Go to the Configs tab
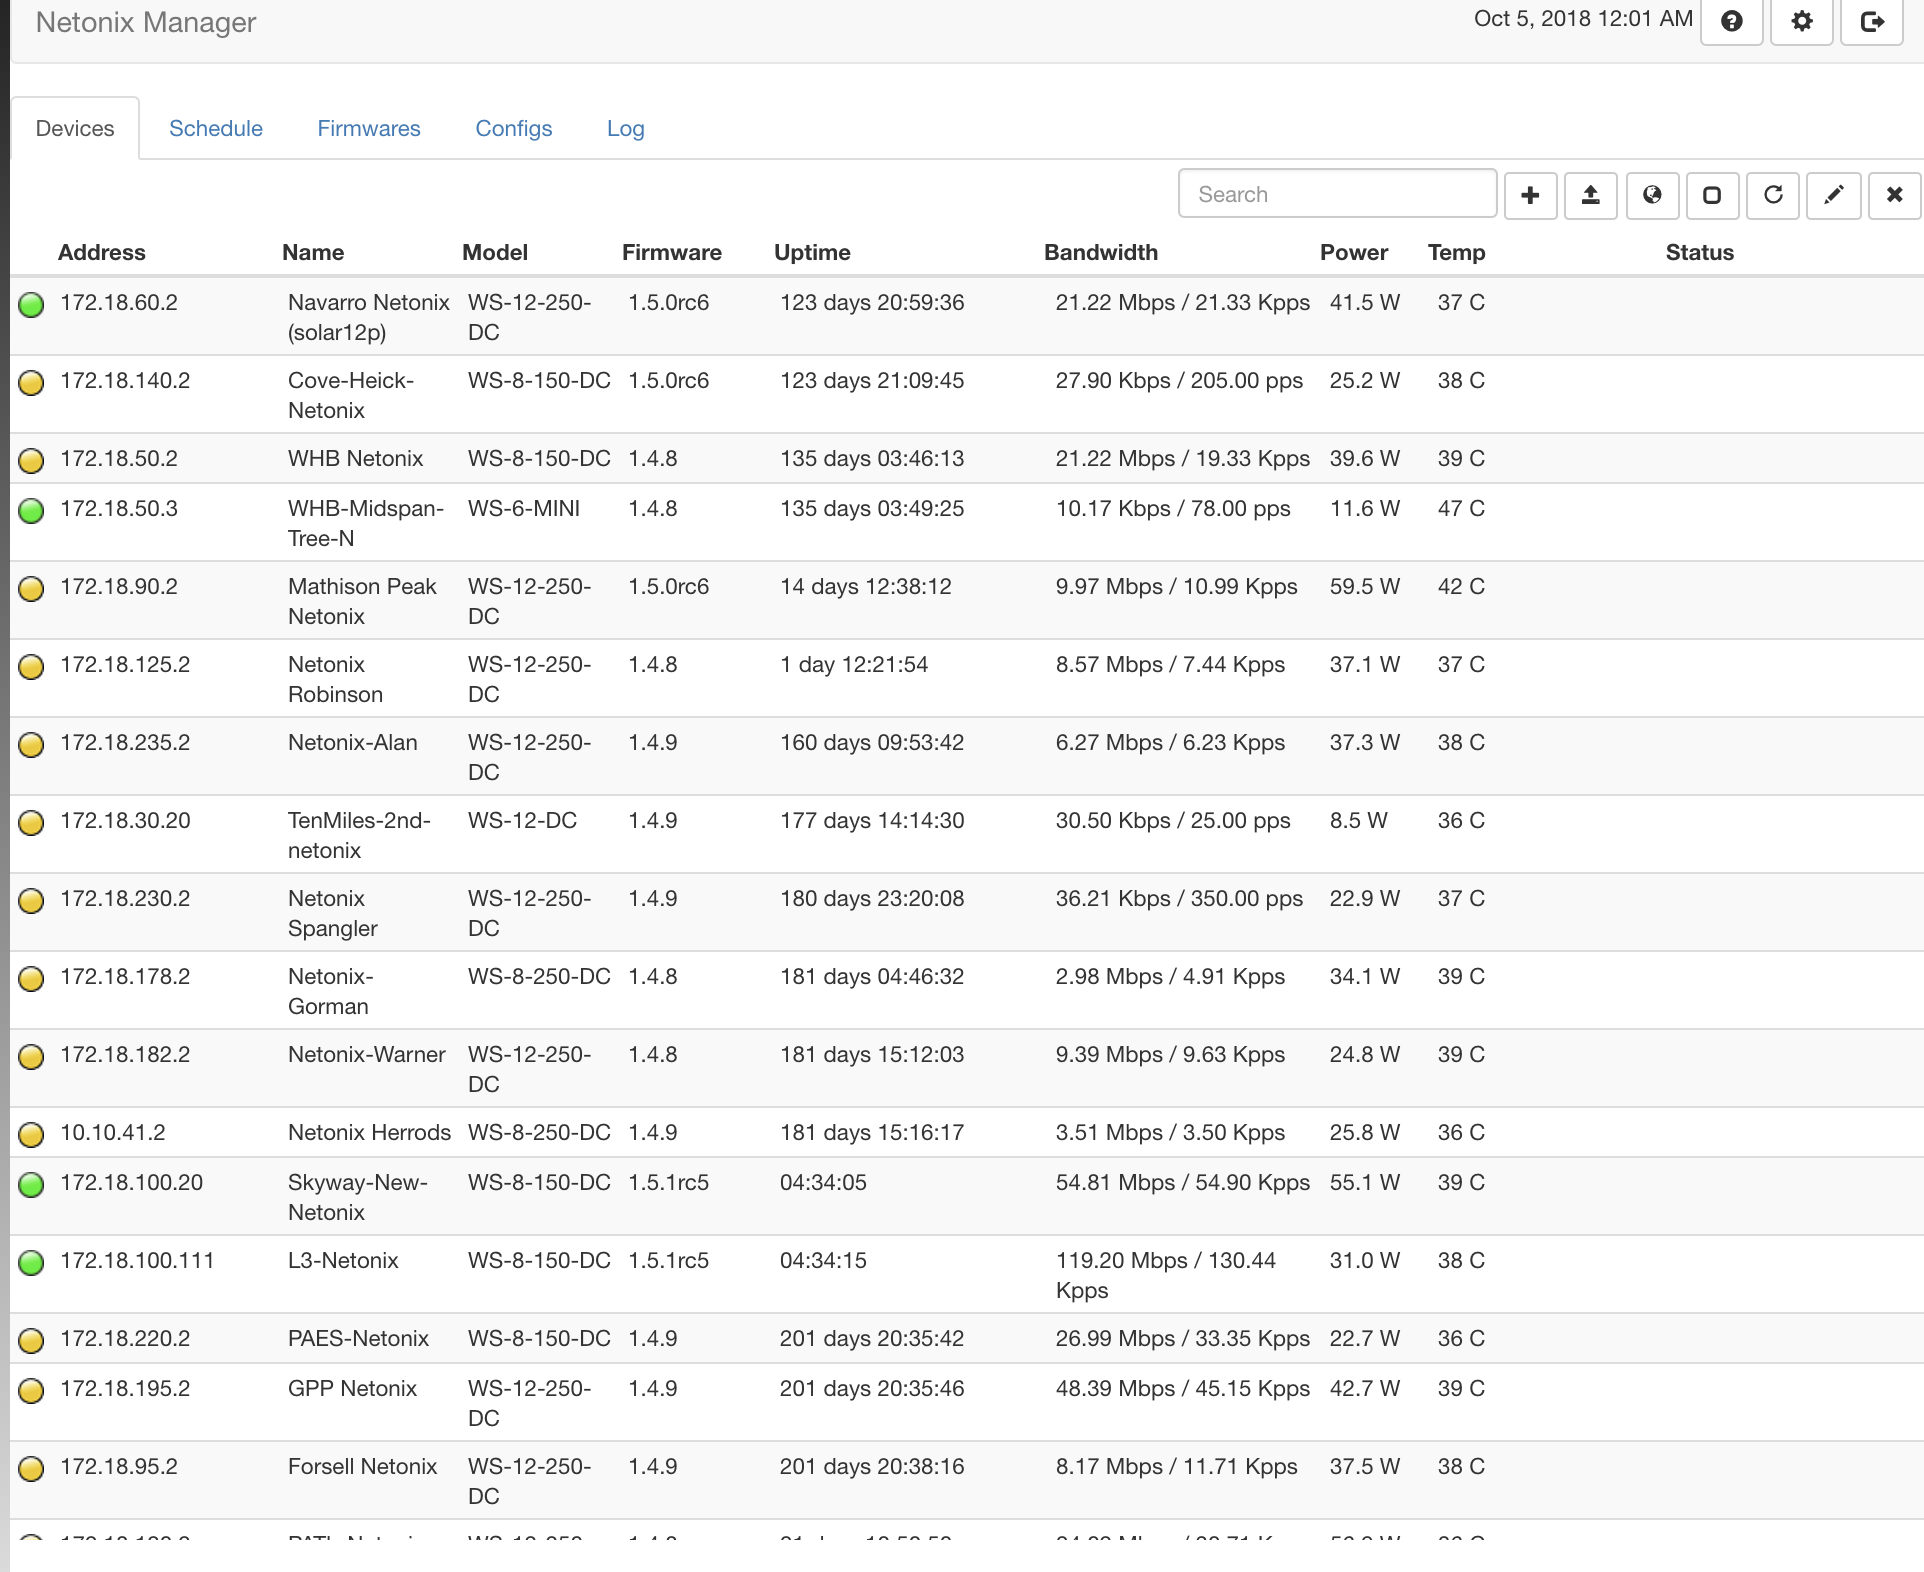 (x=514, y=128)
